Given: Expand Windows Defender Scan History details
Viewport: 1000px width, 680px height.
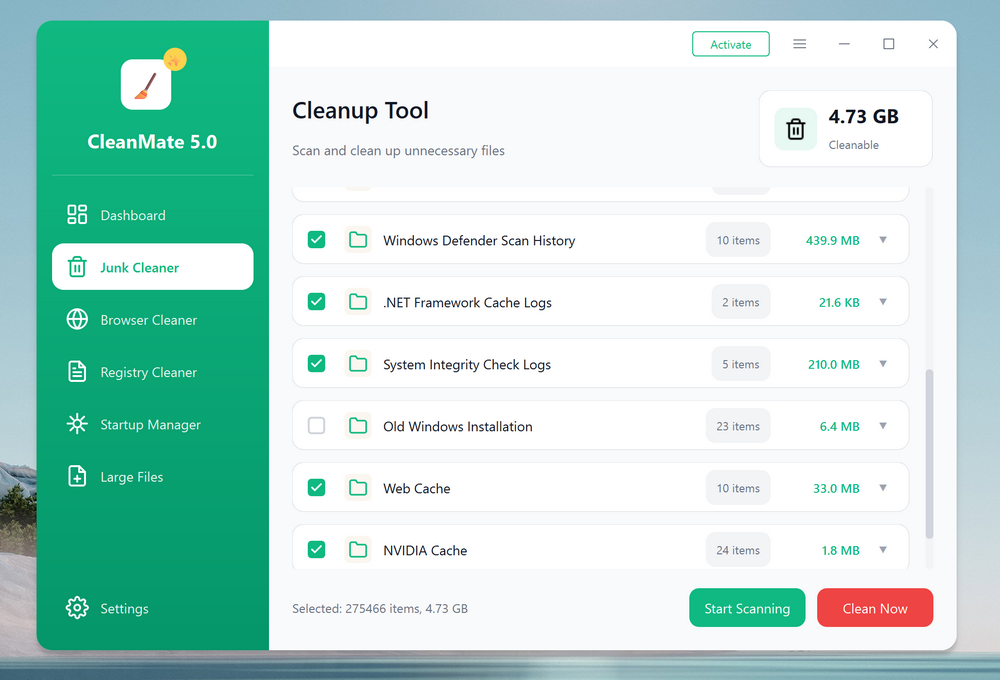Looking at the screenshot, I should (883, 239).
